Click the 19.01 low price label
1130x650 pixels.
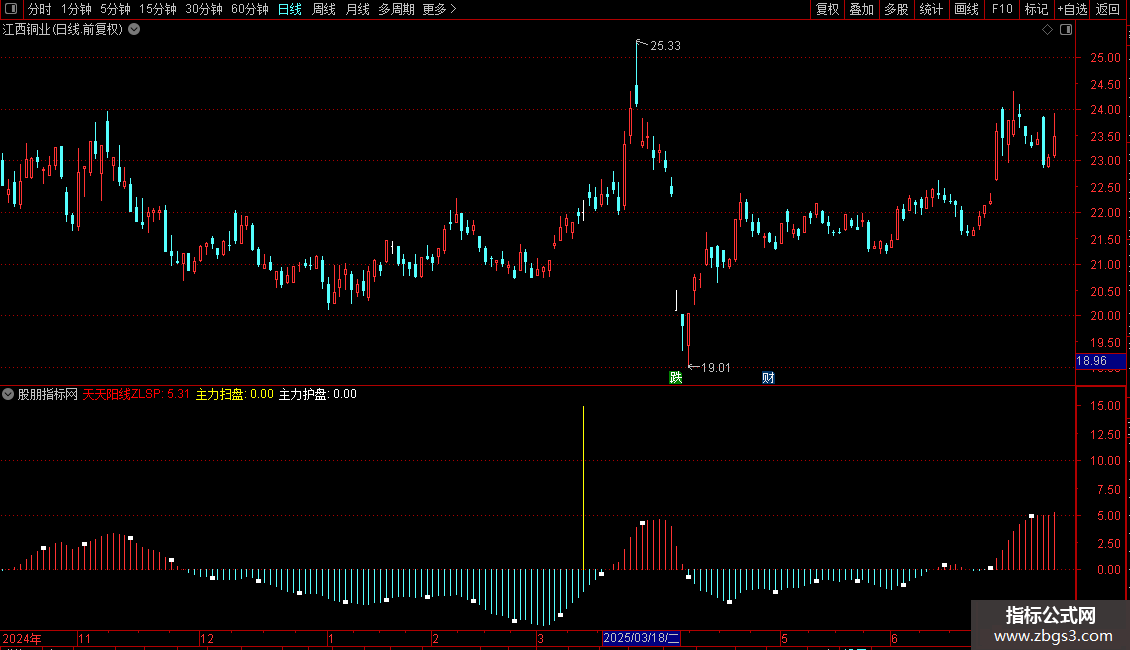click(x=716, y=368)
